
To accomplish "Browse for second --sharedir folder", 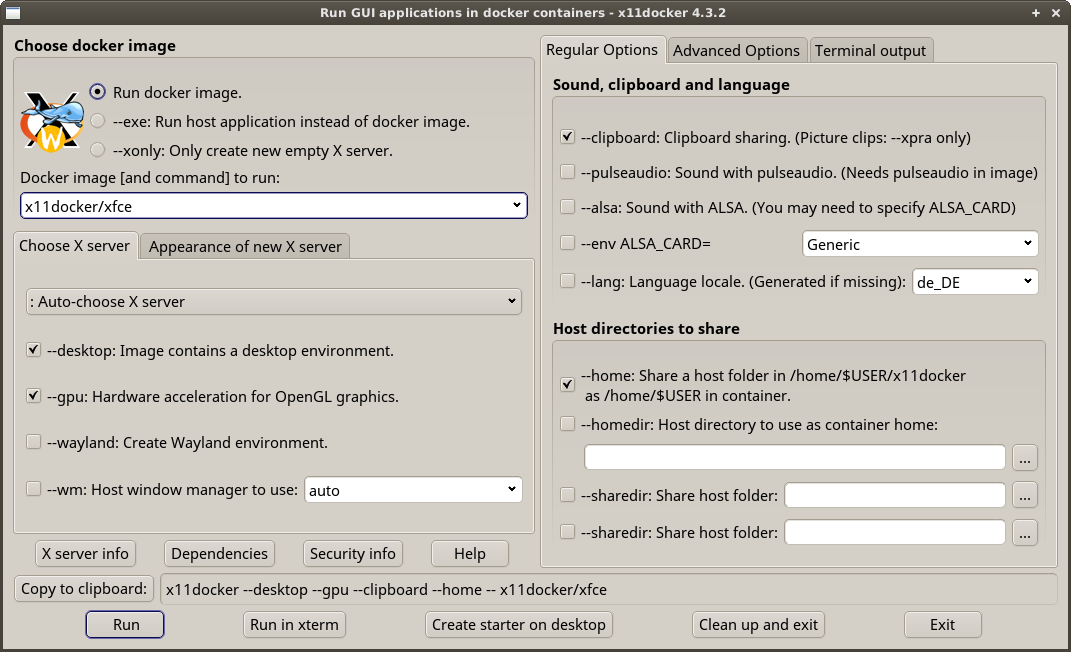I will pyautogui.click(x=1025, y=533).
